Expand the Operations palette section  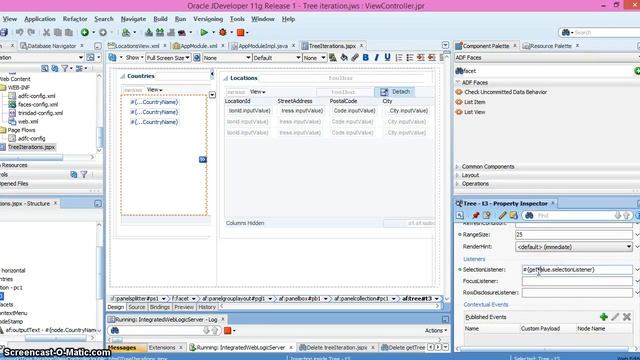(x=475, y=184)
